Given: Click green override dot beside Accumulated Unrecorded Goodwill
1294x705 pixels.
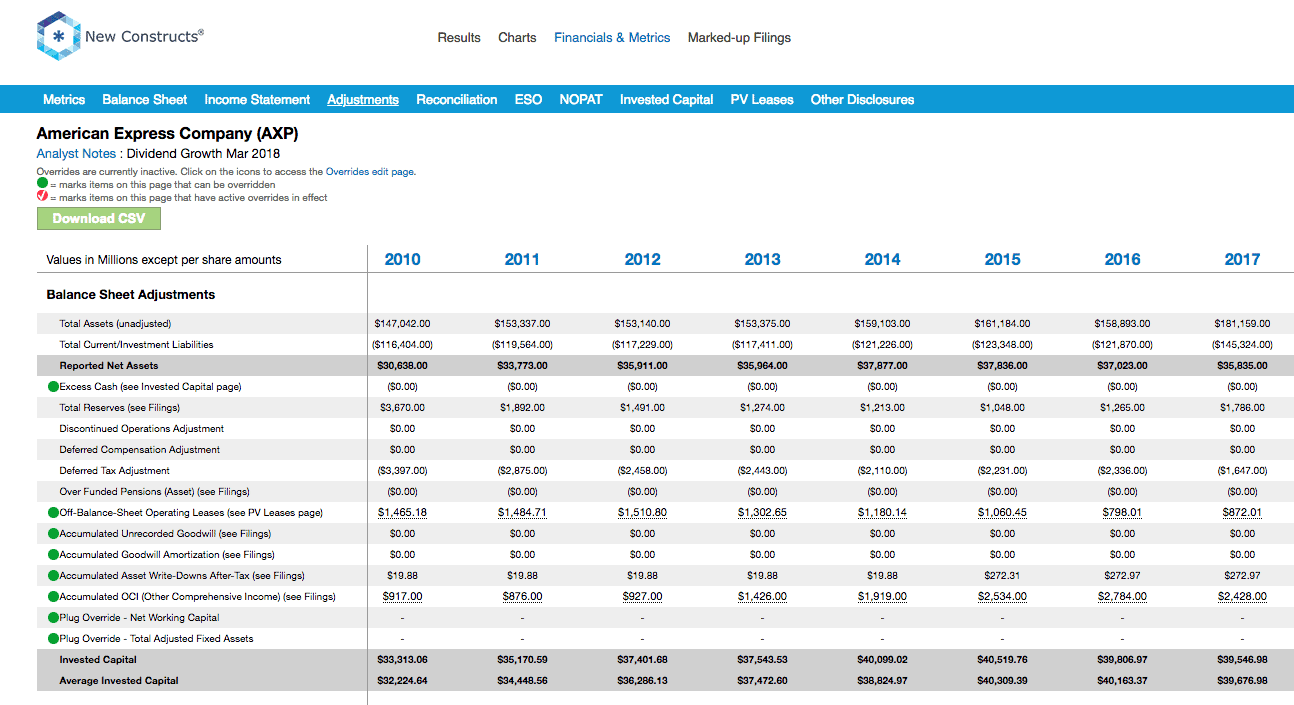Looking at the screenshot, I should (x=53, y=534).
